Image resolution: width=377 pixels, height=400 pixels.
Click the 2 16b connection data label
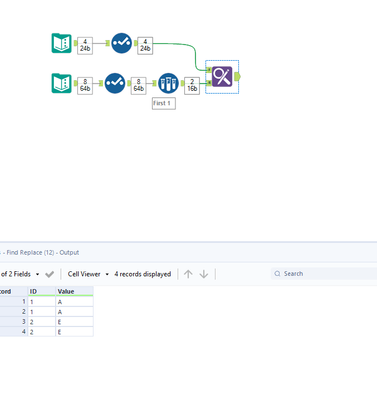point(192,86)
